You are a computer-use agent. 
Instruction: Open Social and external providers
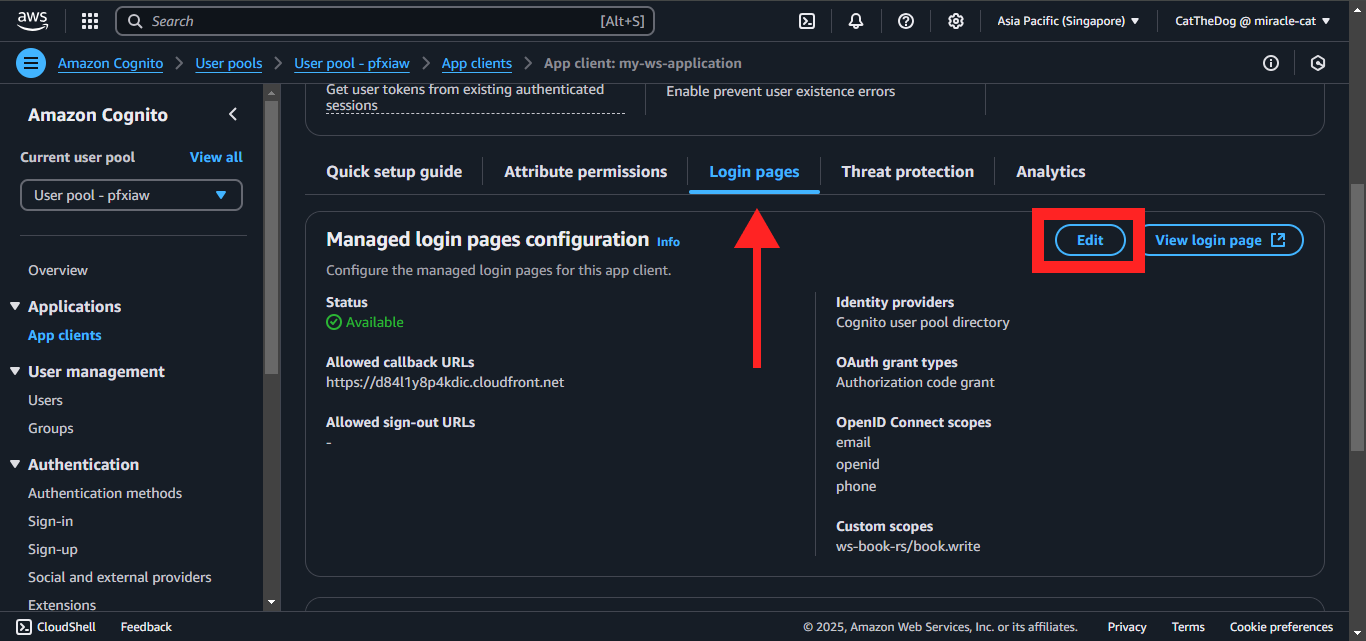120,577
